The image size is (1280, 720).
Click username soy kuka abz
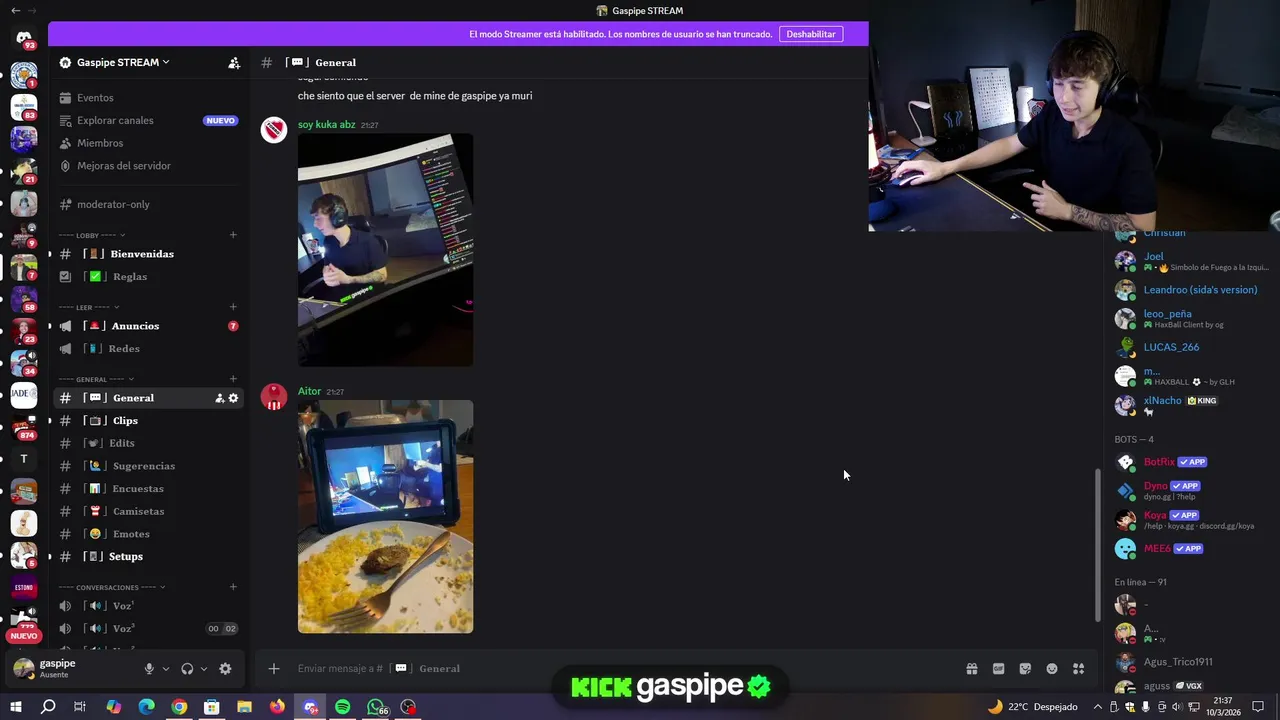[326, 125]
